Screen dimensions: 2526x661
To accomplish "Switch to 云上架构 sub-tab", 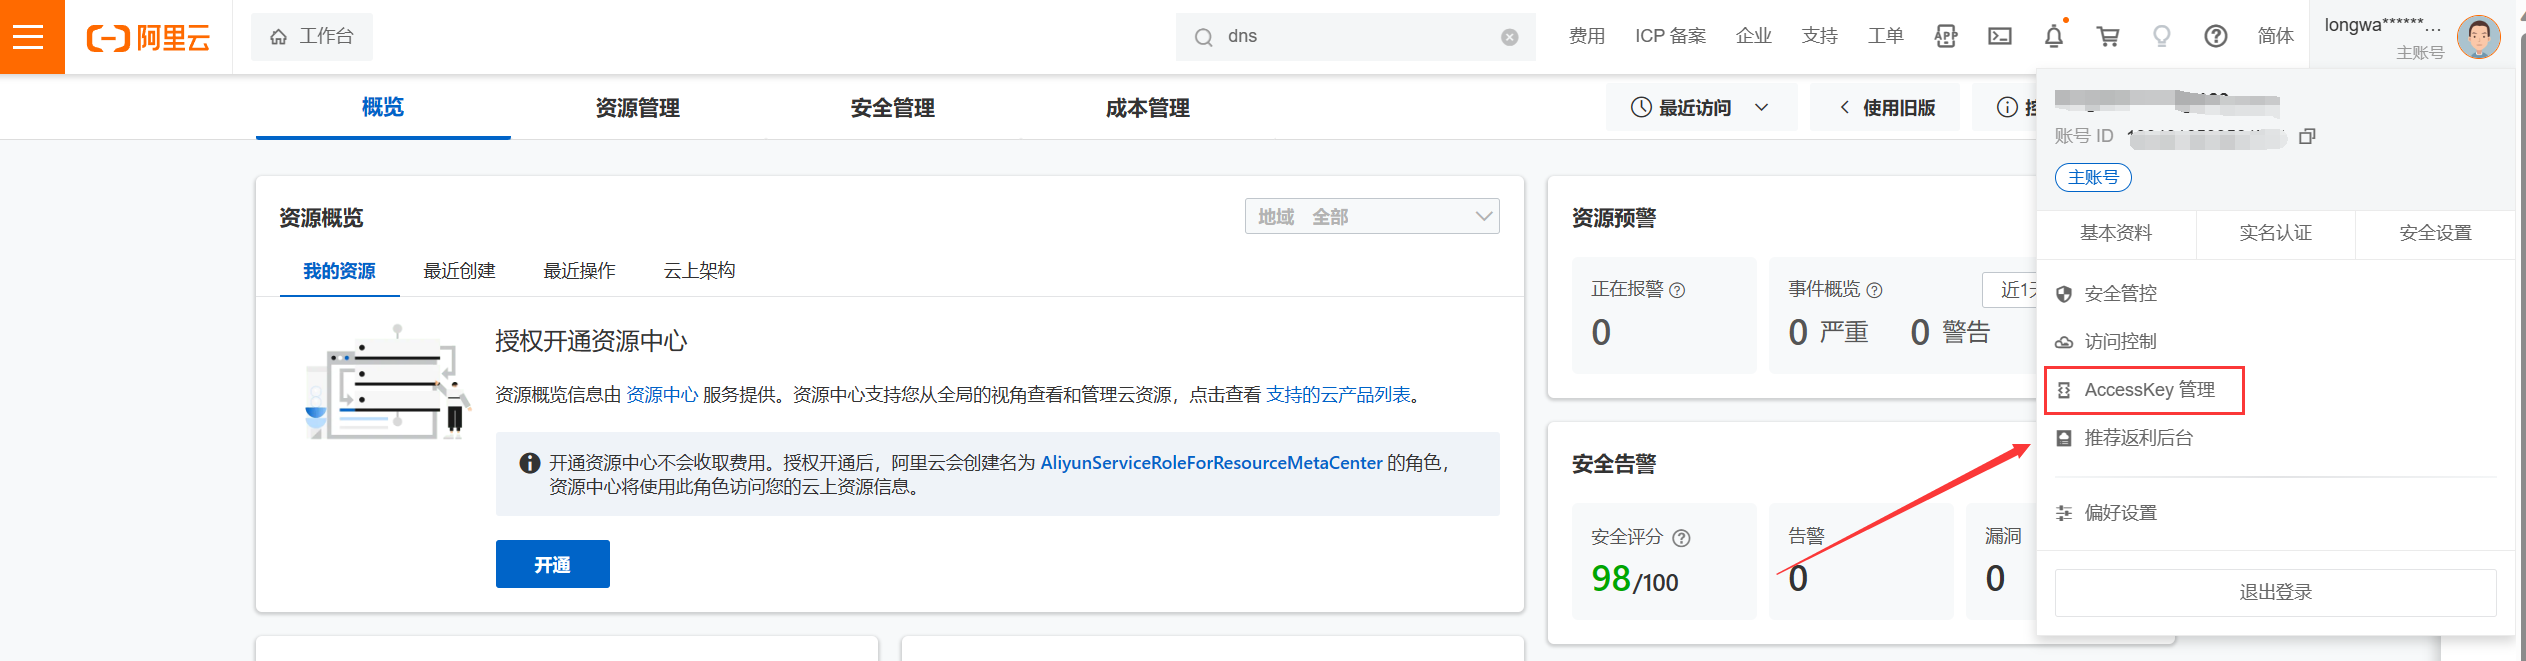I will point(700,271).
